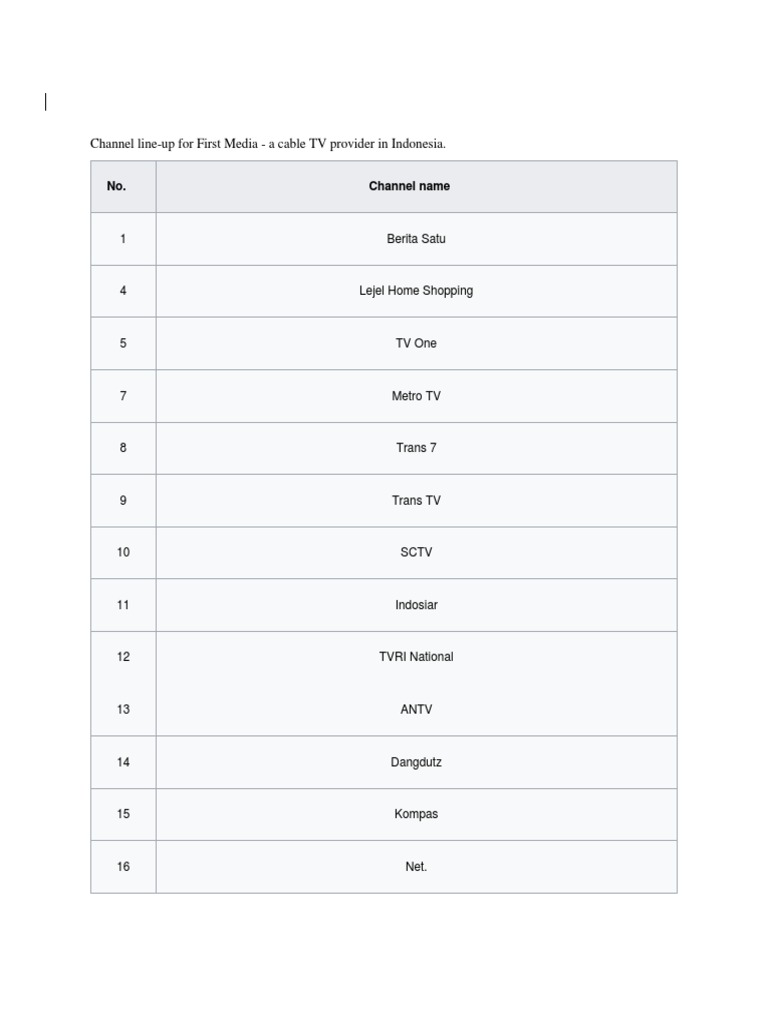This screenshot has height=1024, width=768.
Task: Click the First Media caption text
Action: (268, 144)
